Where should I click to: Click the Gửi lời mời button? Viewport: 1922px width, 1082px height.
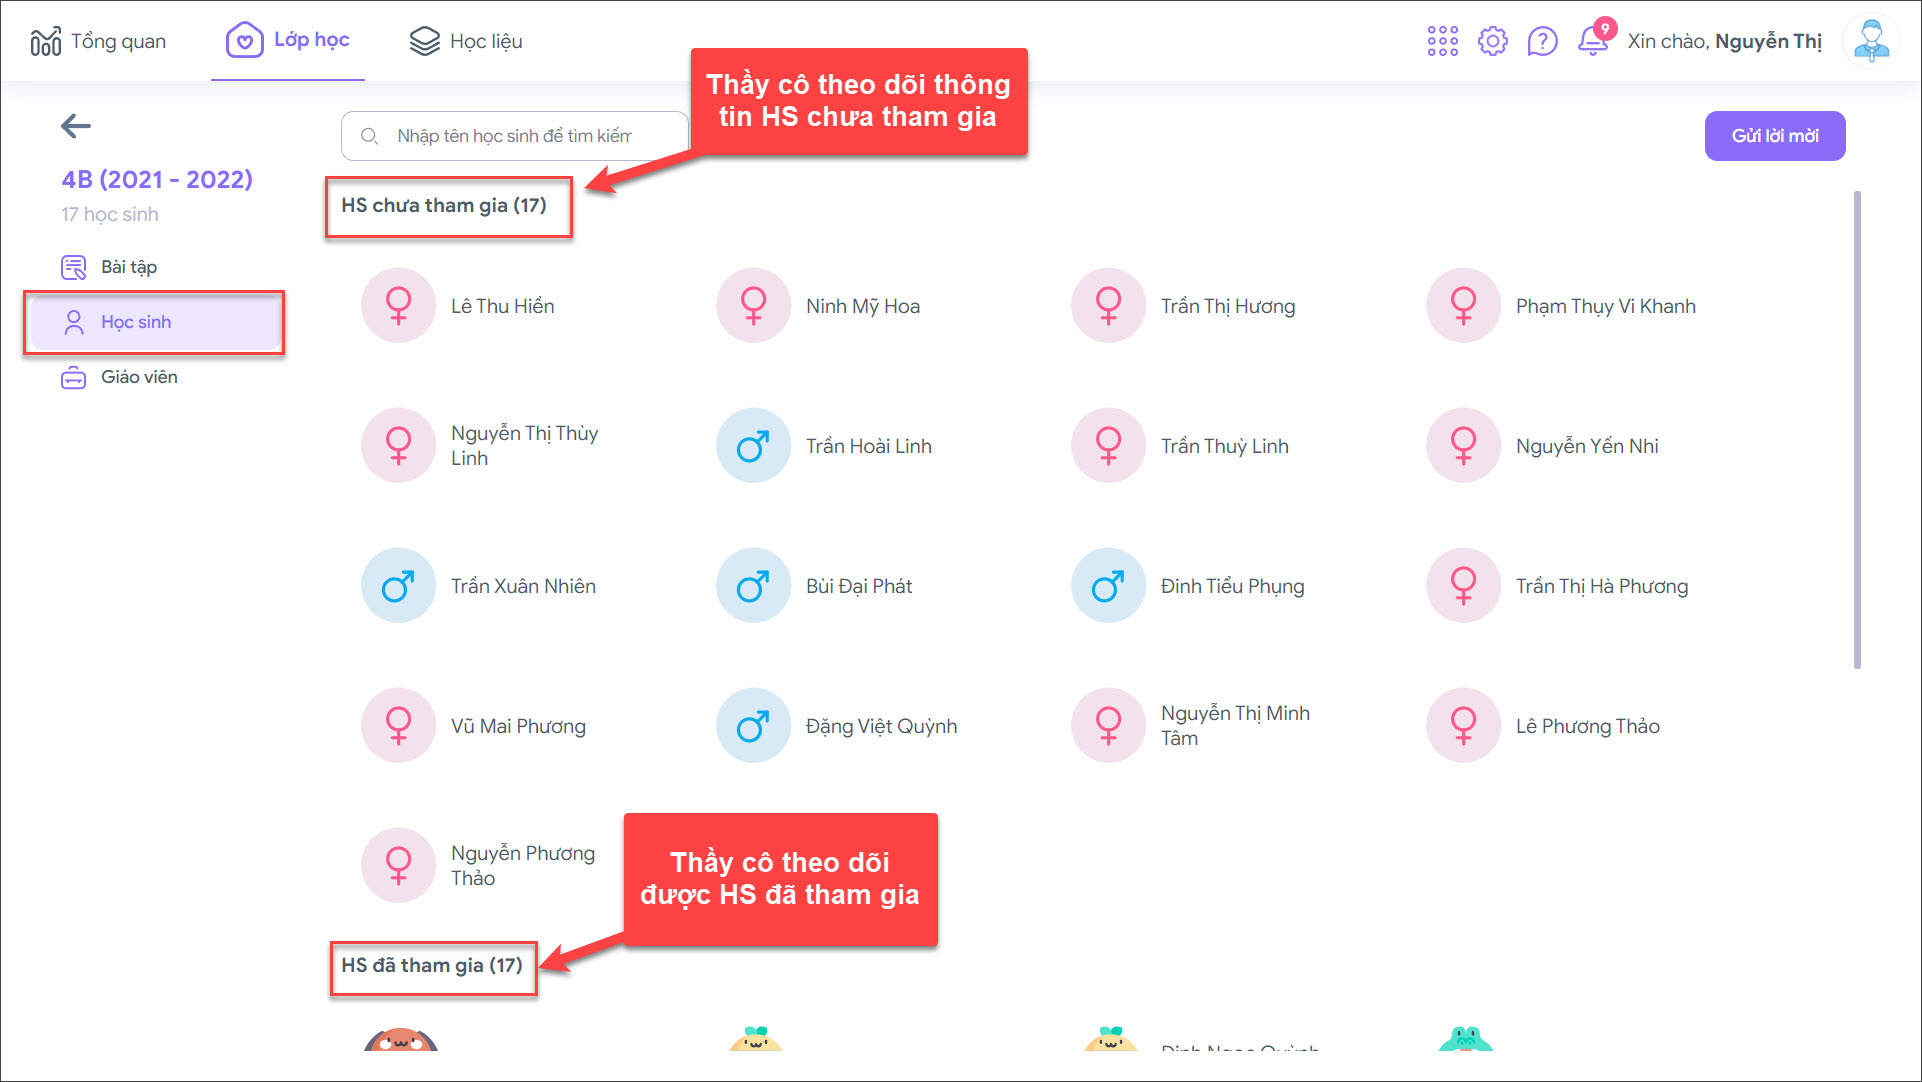tap(1774, 136)
